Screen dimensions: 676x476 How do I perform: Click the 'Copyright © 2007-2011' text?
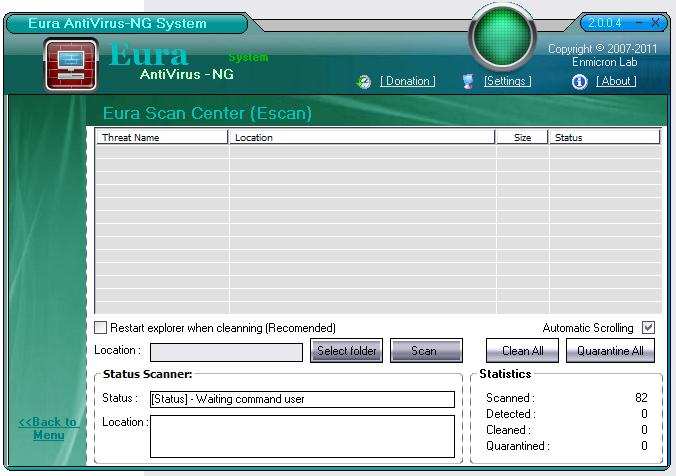(x=603, y=49)
